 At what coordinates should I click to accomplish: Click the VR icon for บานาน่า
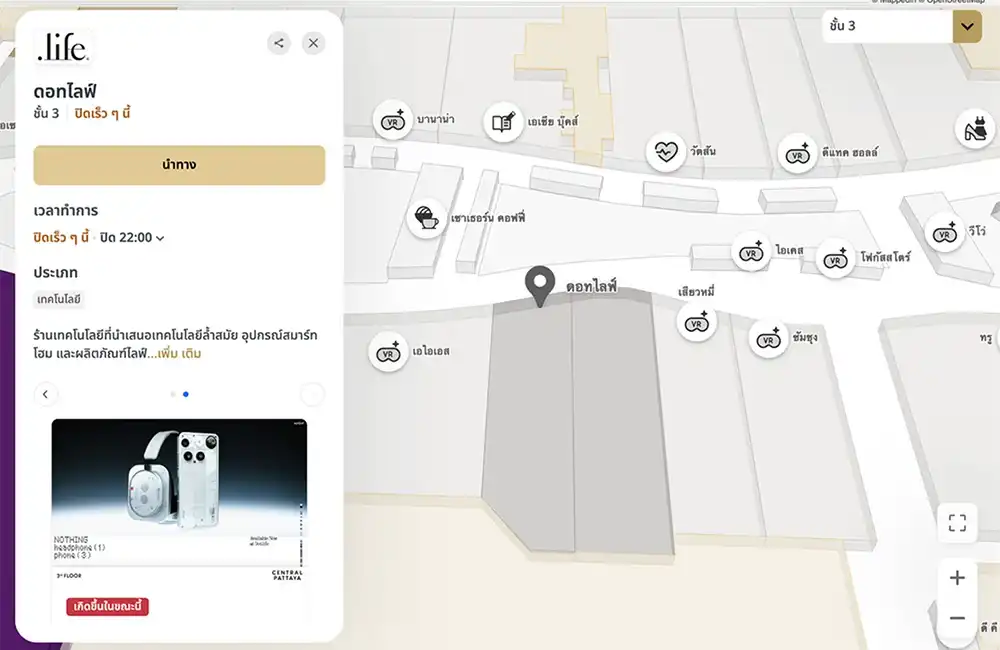(x=393, y=120)
